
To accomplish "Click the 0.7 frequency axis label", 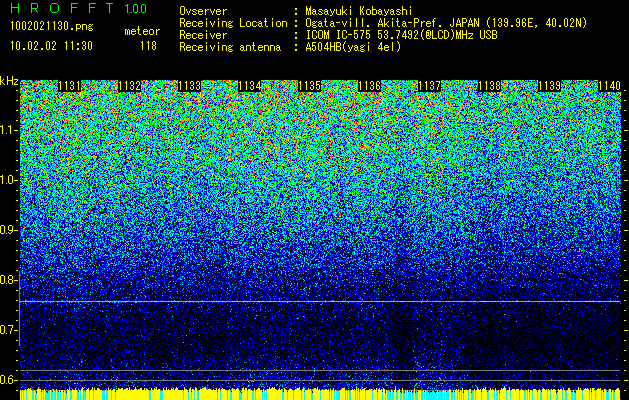I will pos(8,330).
